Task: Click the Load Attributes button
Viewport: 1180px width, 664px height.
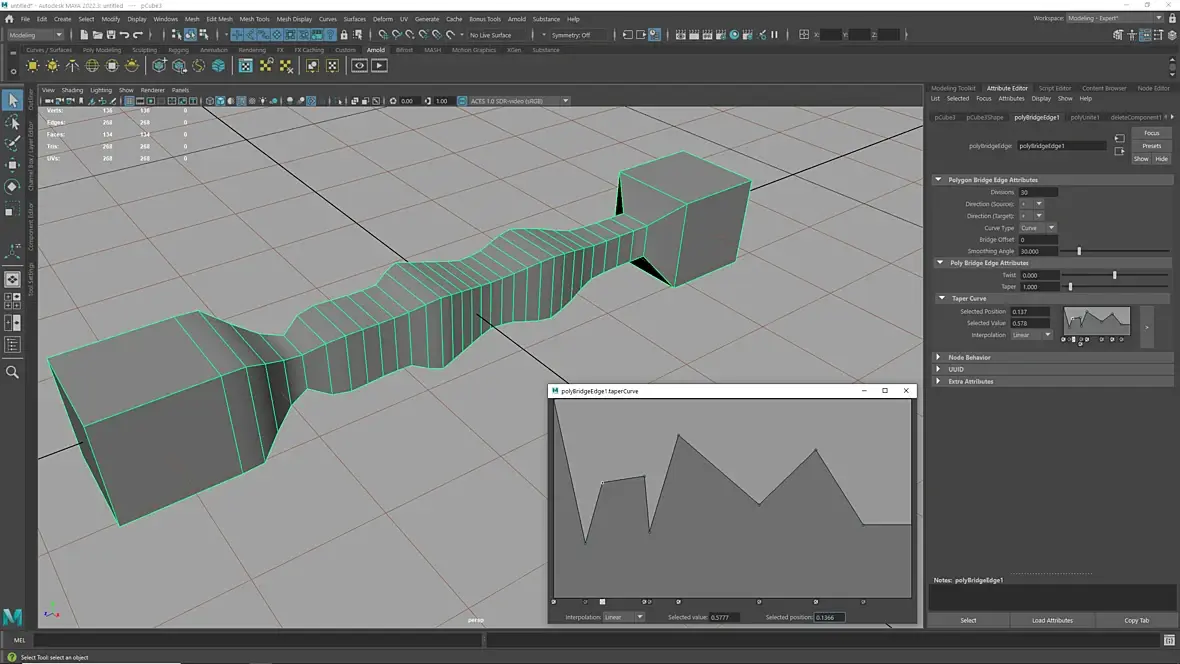Action: (x=1052, y=620)
